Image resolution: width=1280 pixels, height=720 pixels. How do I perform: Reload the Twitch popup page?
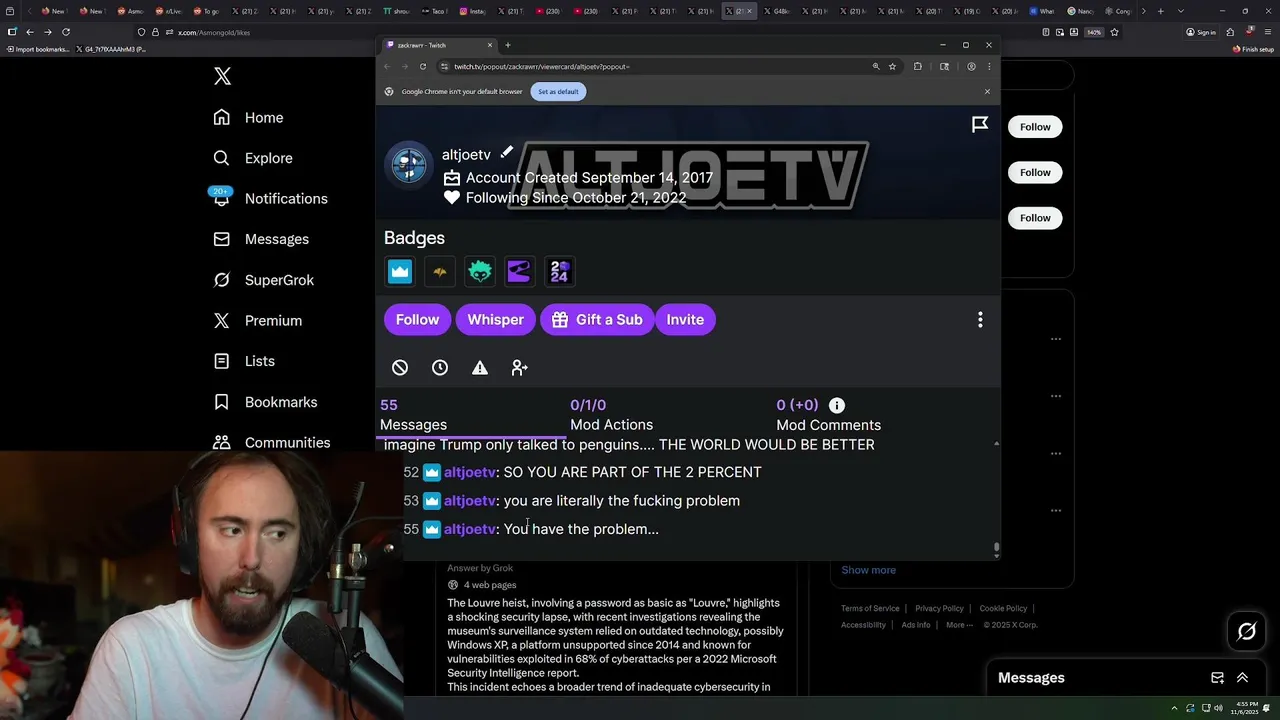(x=423, y=66)
